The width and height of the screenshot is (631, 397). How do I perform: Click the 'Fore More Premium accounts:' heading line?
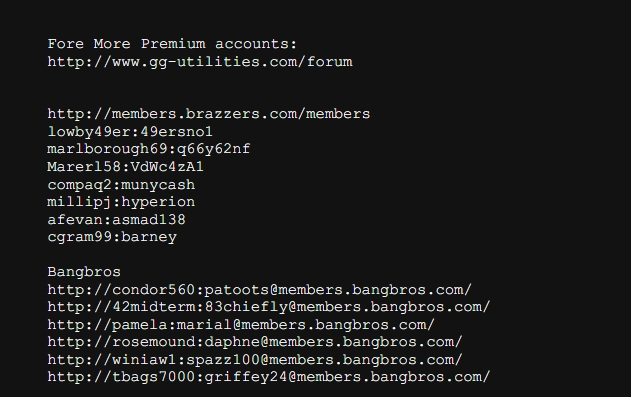pyautogui.click(x=172, y=44)
